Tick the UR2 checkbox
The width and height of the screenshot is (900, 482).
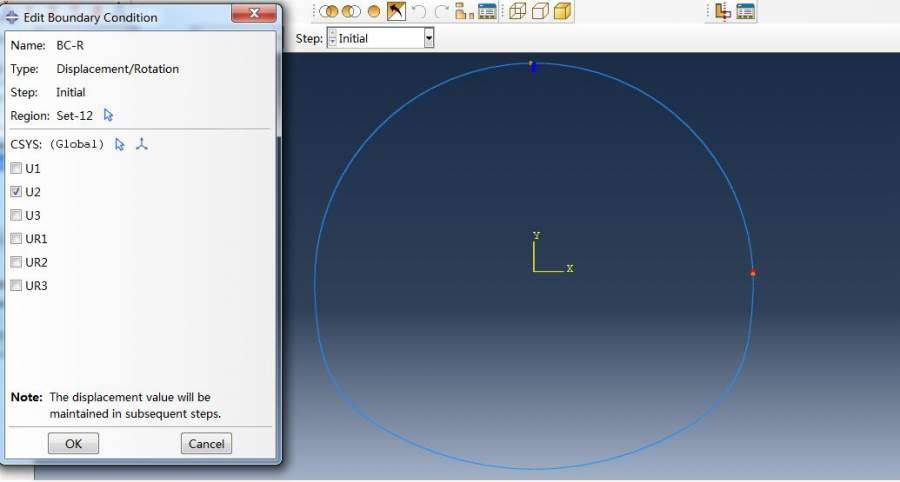[x=16, y=262]
